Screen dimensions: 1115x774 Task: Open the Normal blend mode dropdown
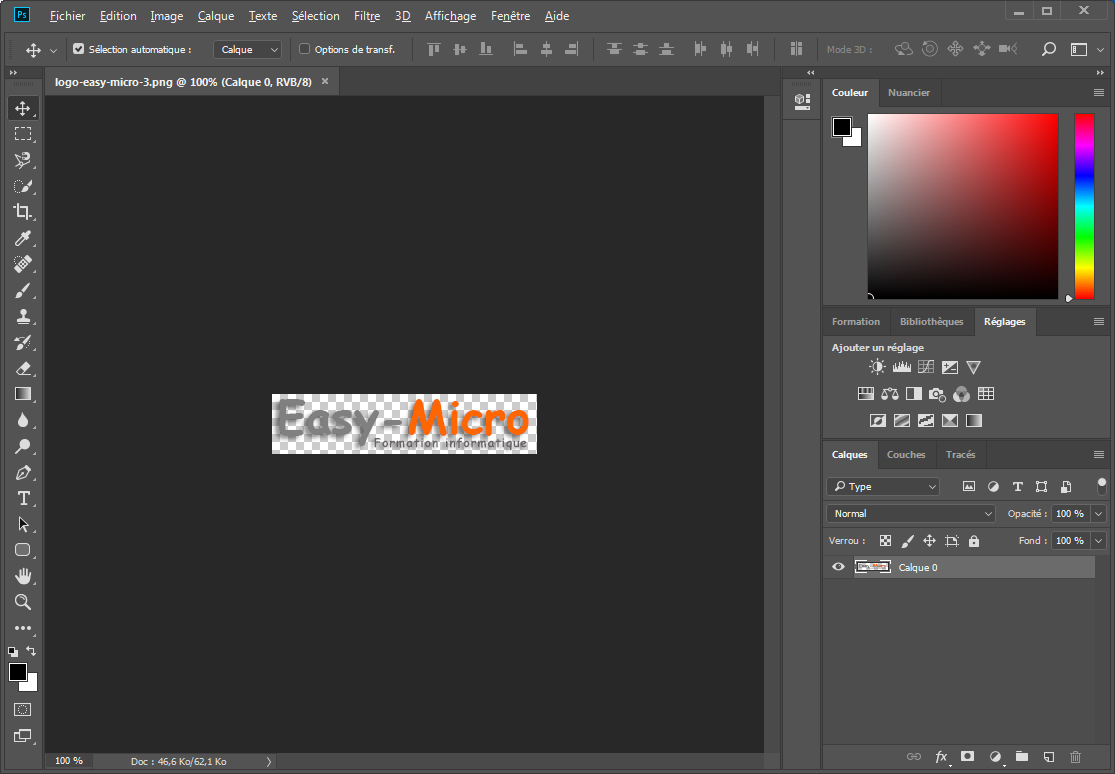[x=911, y=514]
